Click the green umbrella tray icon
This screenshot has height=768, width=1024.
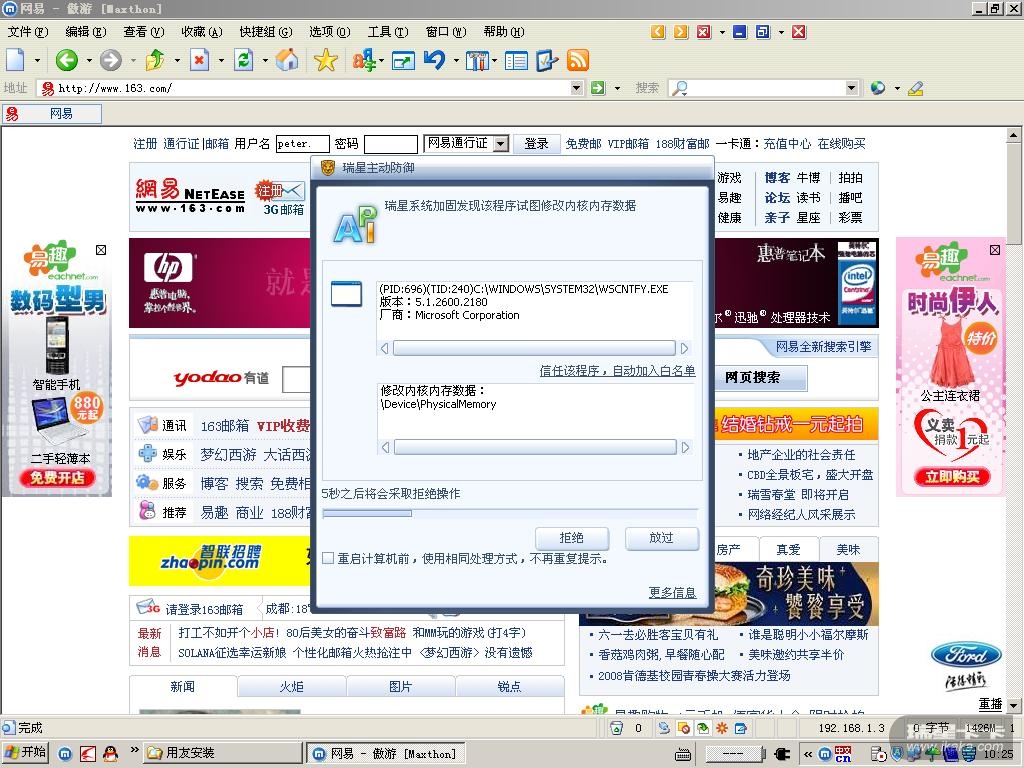tap(932, 754)
